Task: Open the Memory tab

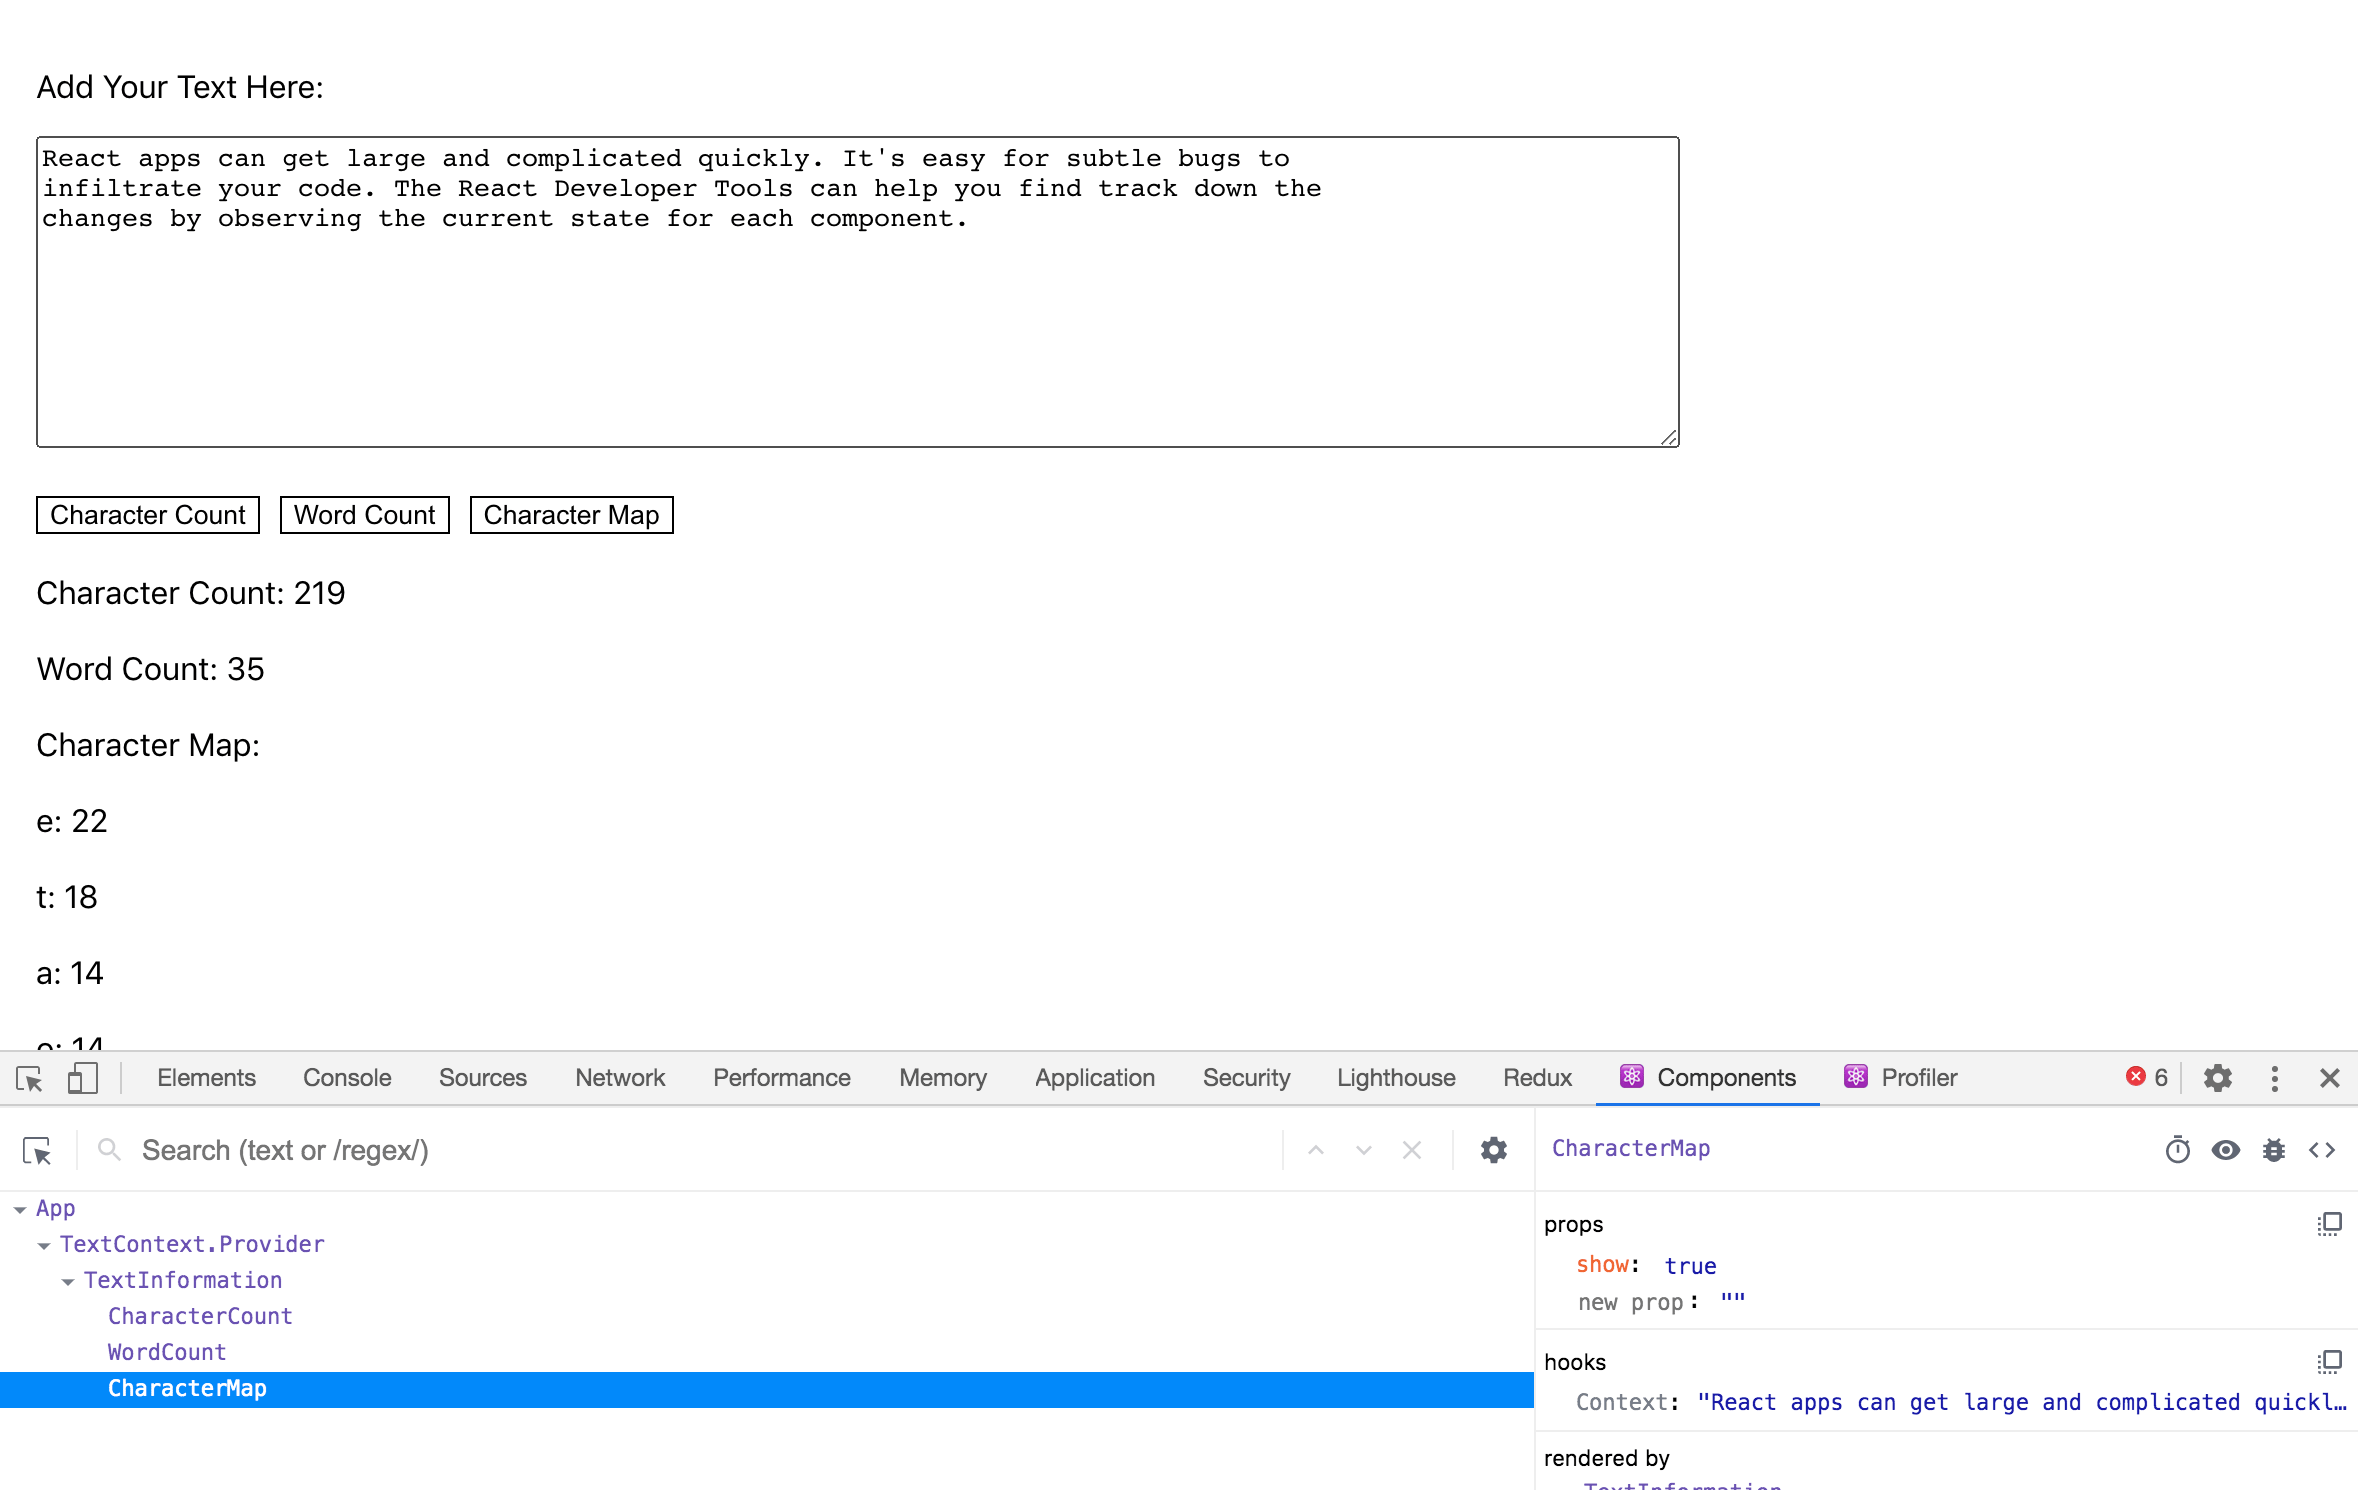Action: (x=943, y=1078)
